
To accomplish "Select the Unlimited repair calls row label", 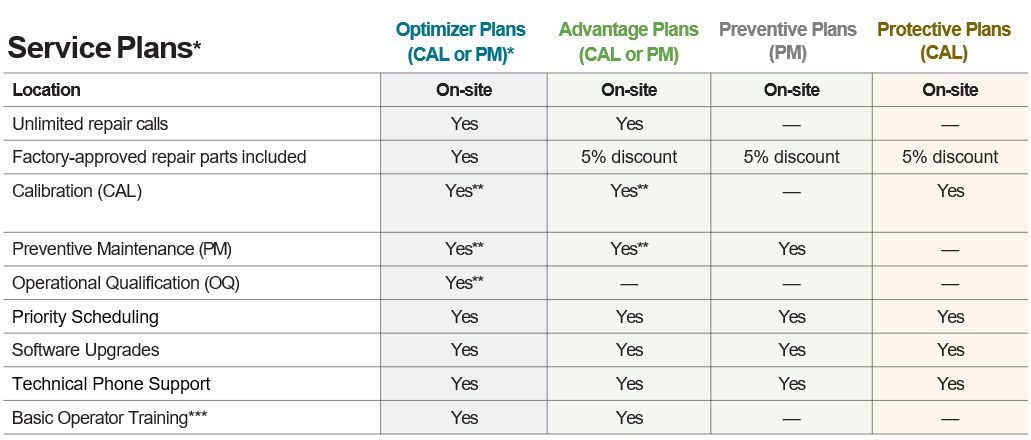I will 90,124.
